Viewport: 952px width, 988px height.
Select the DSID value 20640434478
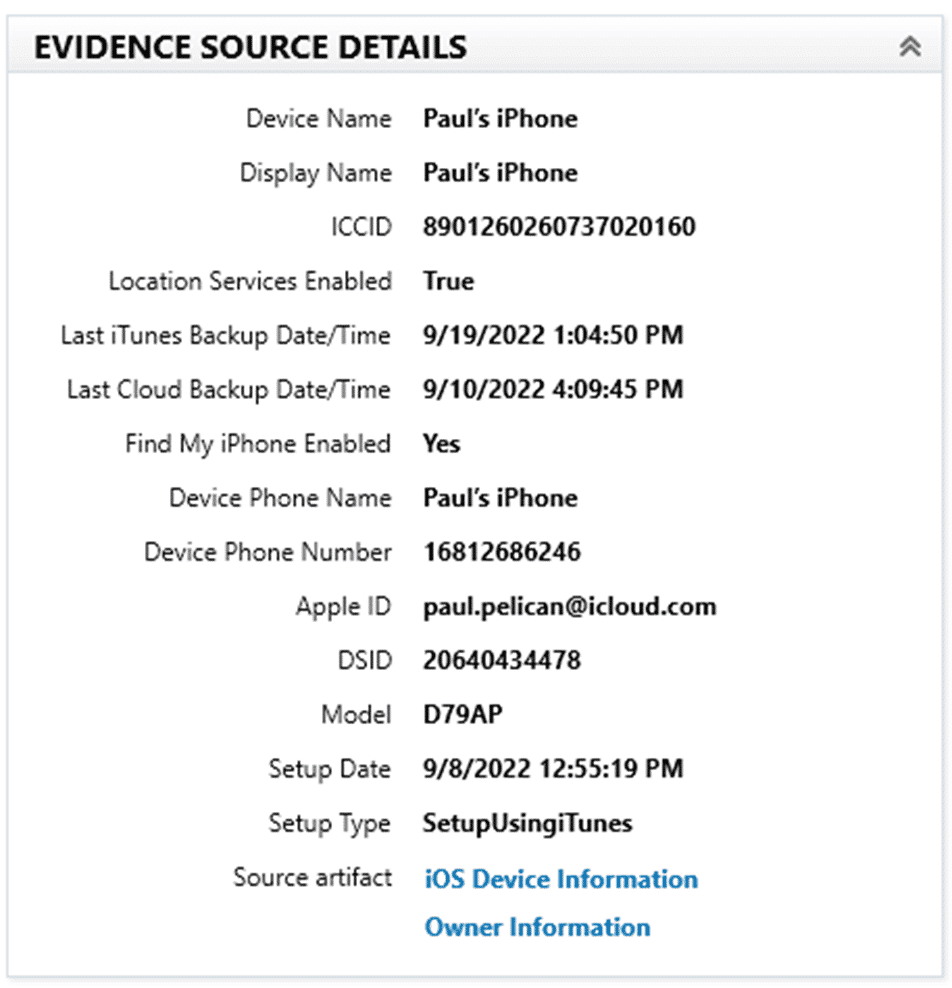coord(502,661)
